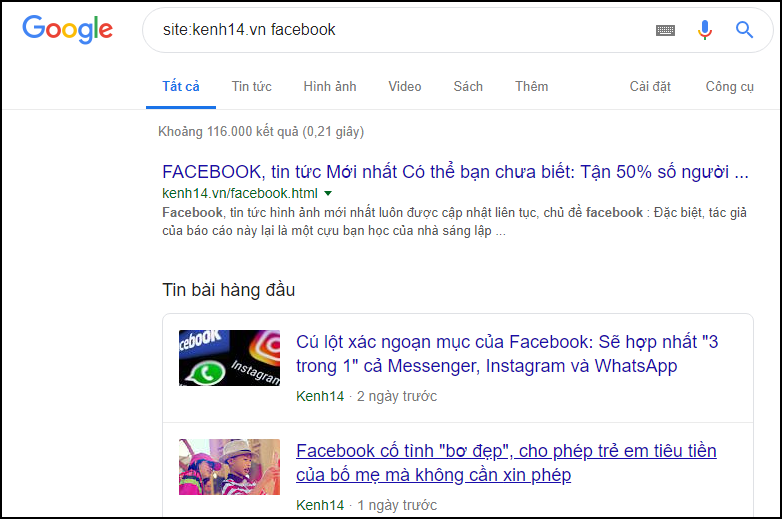Switch to the Hình ảnh tab
782x519 pixels.
point(330,86)
